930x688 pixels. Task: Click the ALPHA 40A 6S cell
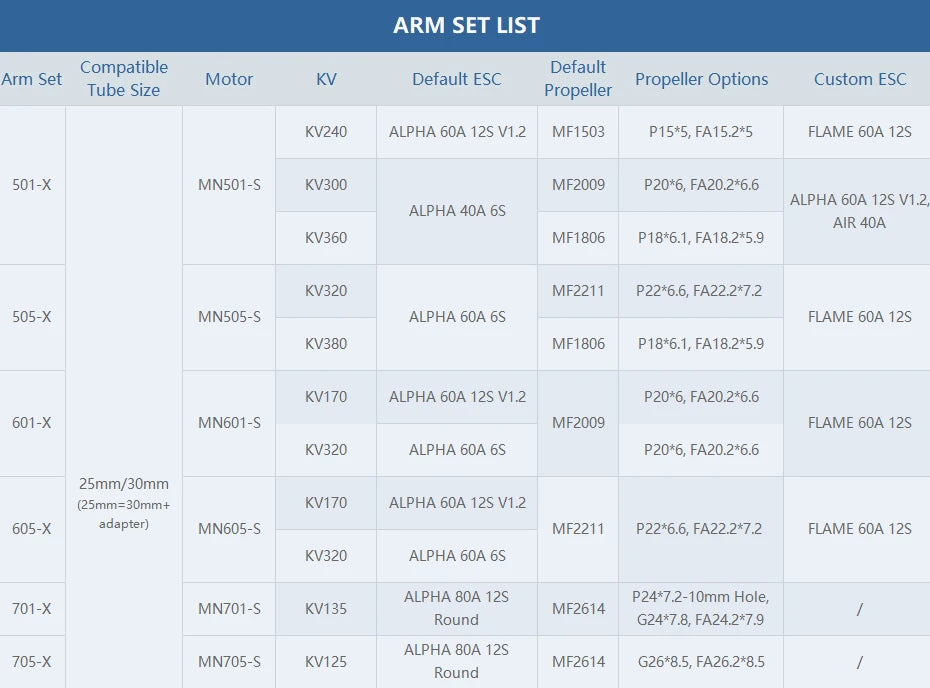pyautogui.click(x=457, y=211)
